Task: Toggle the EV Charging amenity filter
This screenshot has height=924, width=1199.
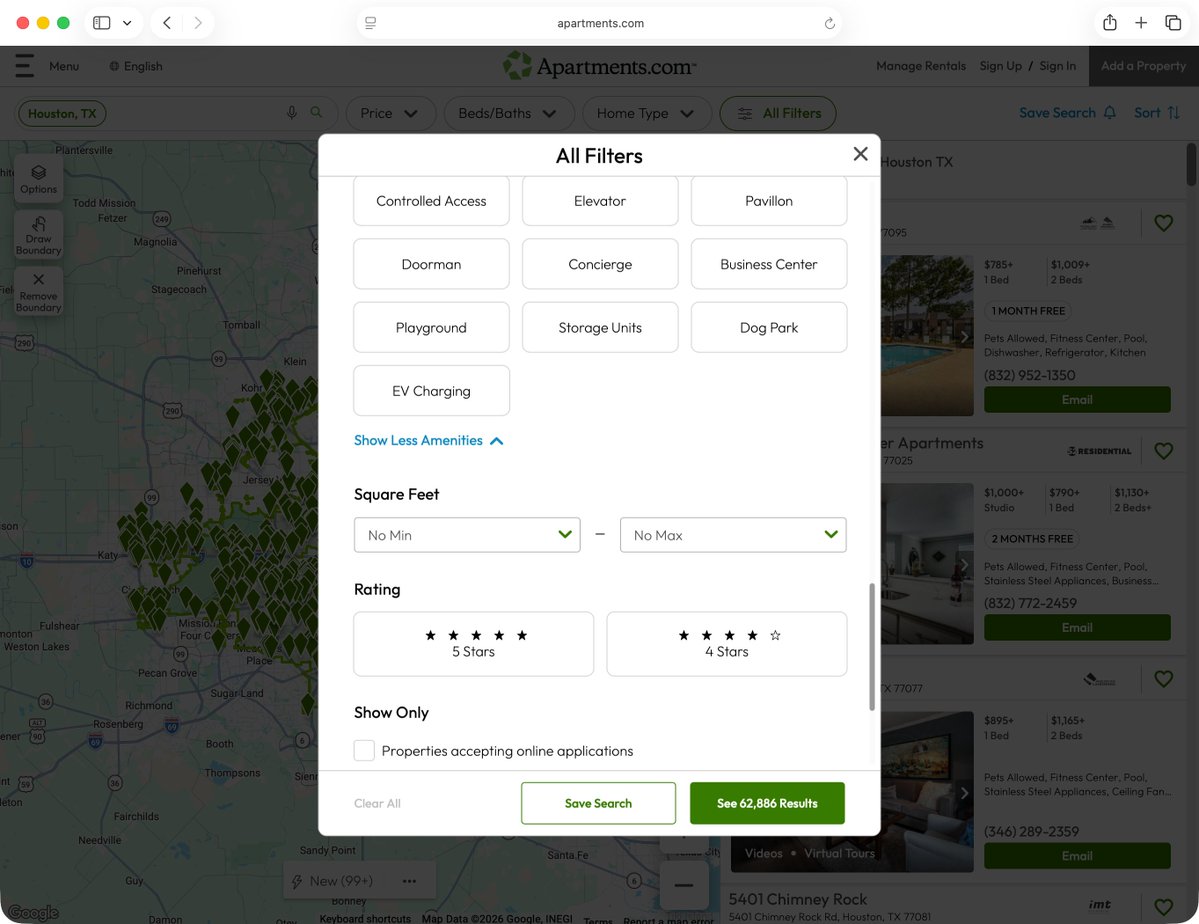Action: pos(431,391)
